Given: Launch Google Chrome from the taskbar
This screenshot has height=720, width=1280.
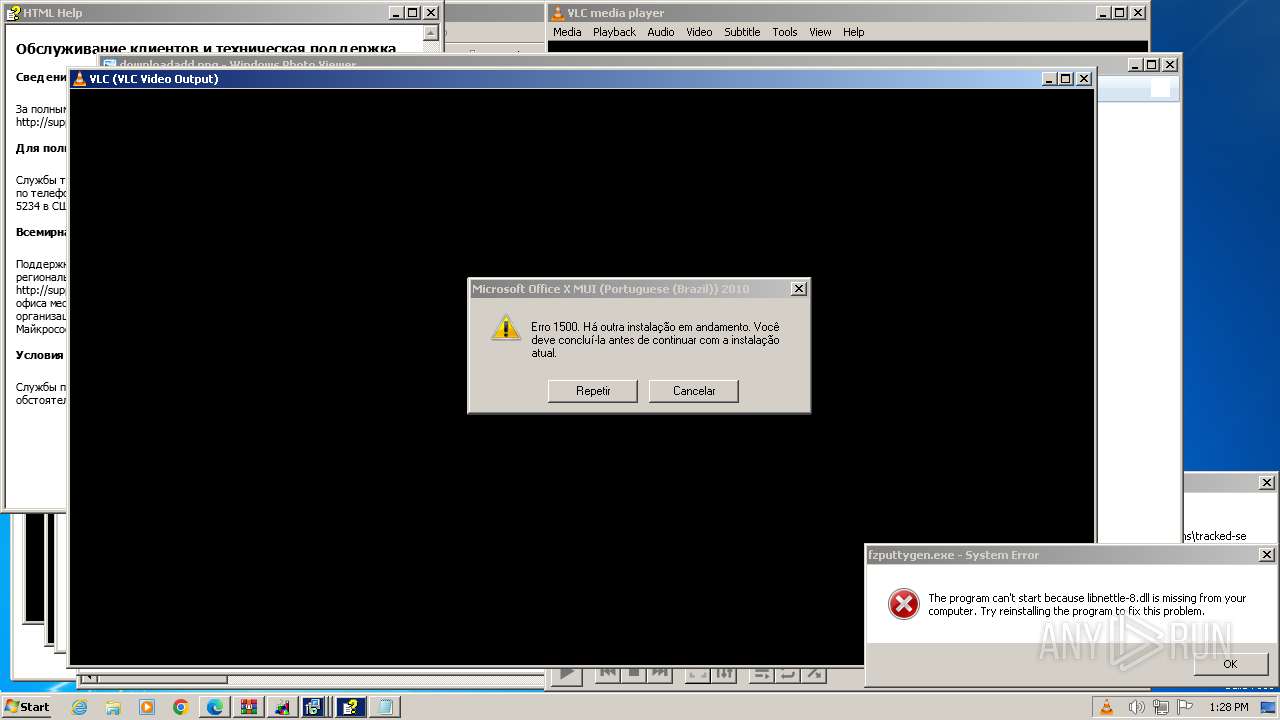Looking at the screenshot, I should (181, 707).
